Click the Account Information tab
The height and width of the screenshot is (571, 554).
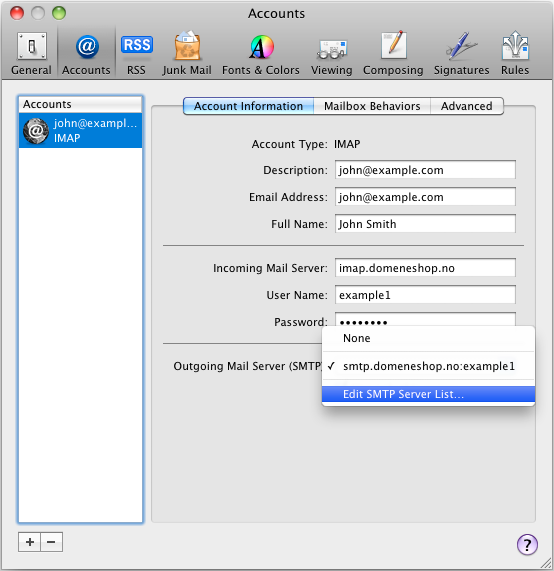point(248,106)
